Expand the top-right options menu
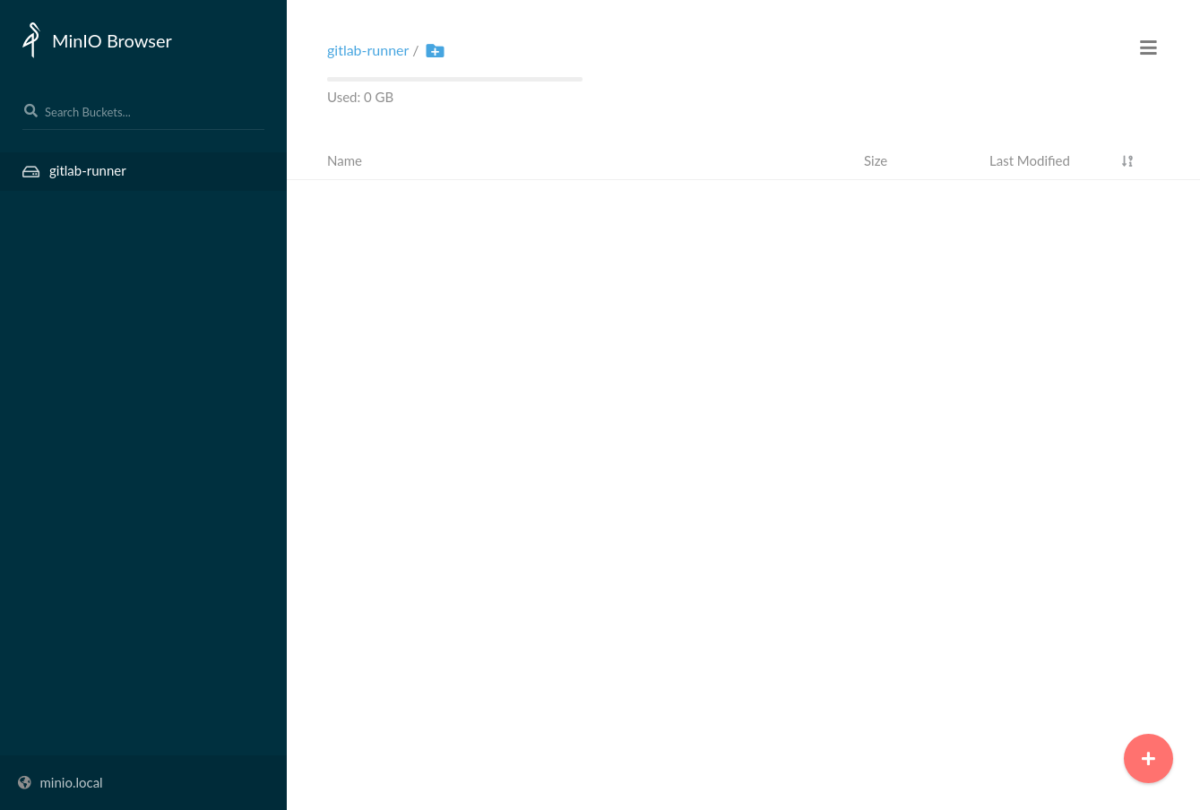Image resolution: width=1200 pixels, height=810 pixels. [1148, 47]
